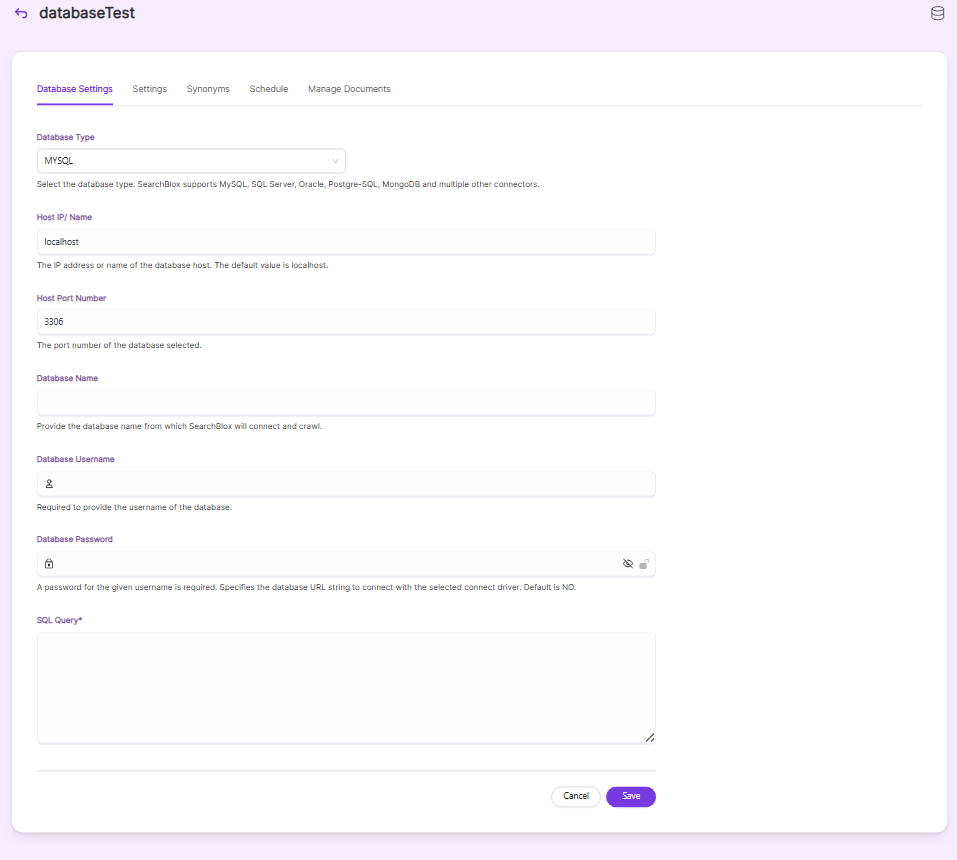Switch to the Schedule tab

click(269, 89)
